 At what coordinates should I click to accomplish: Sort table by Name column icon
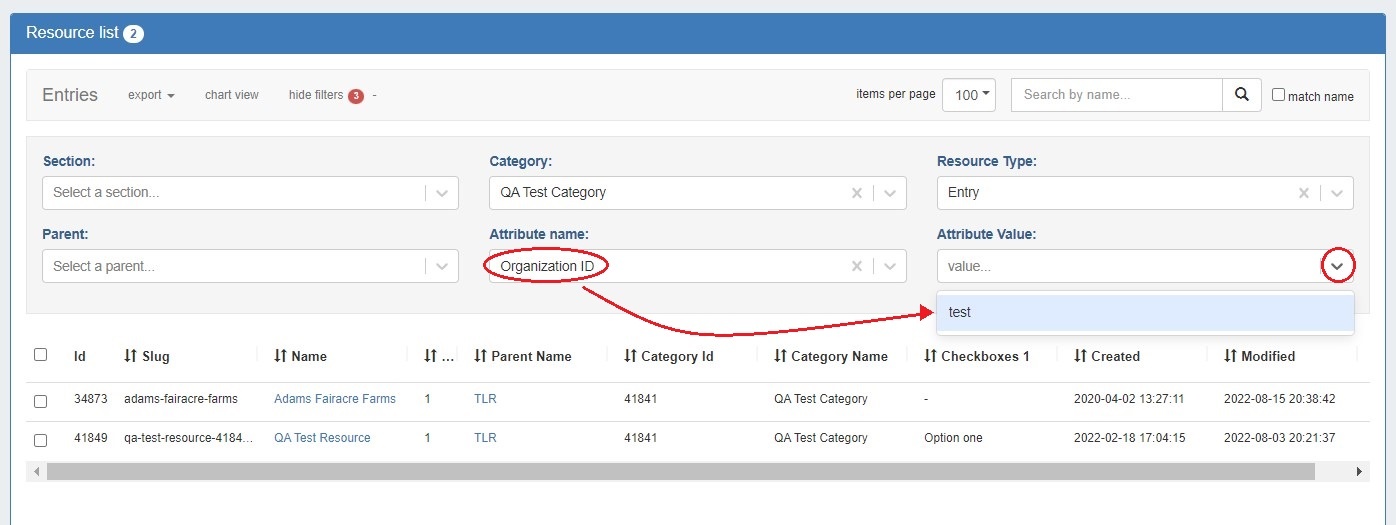tap(280, 356)
